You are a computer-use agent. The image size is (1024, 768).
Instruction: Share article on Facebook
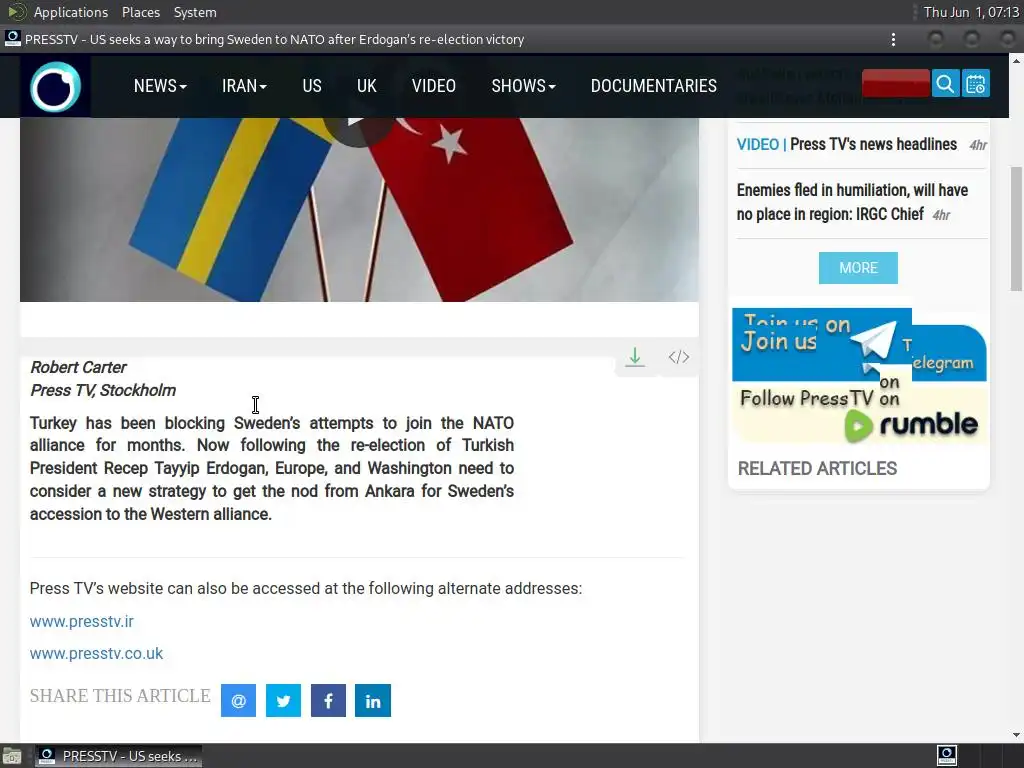tap(328, 700)
